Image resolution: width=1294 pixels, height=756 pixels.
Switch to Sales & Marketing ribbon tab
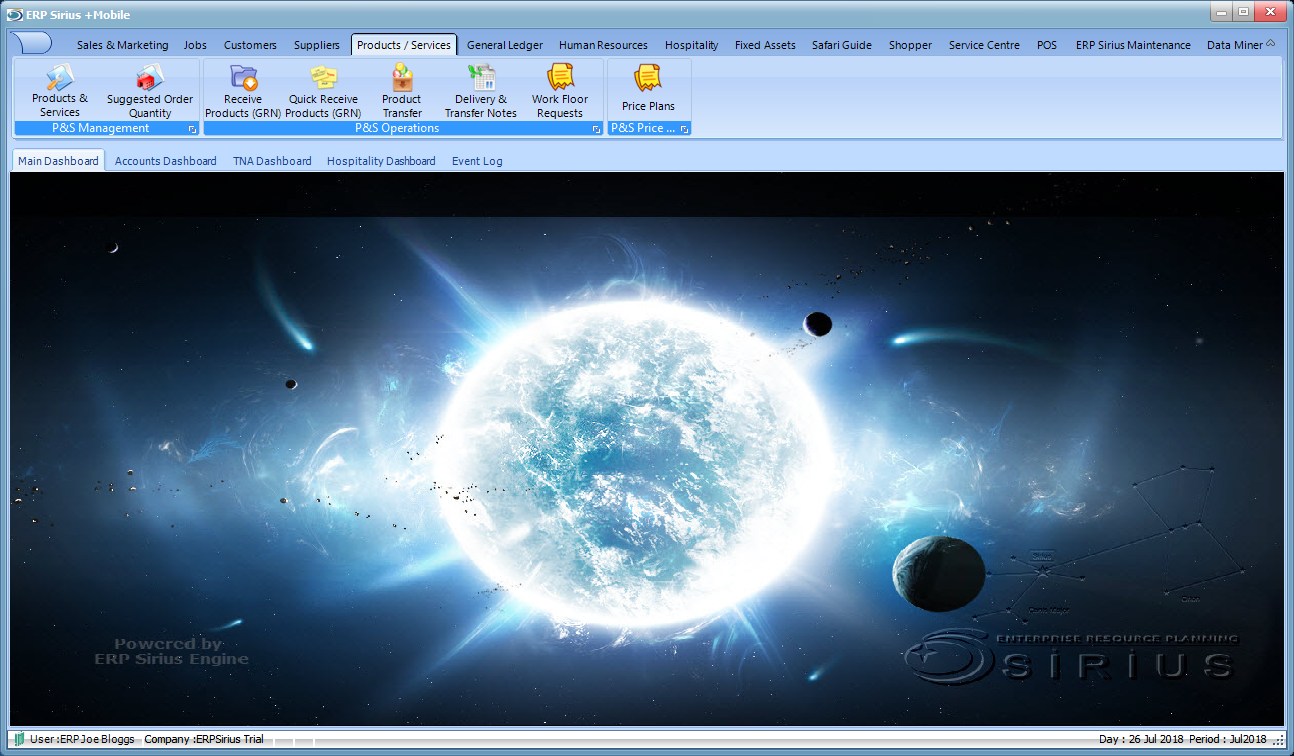[122, 45]
